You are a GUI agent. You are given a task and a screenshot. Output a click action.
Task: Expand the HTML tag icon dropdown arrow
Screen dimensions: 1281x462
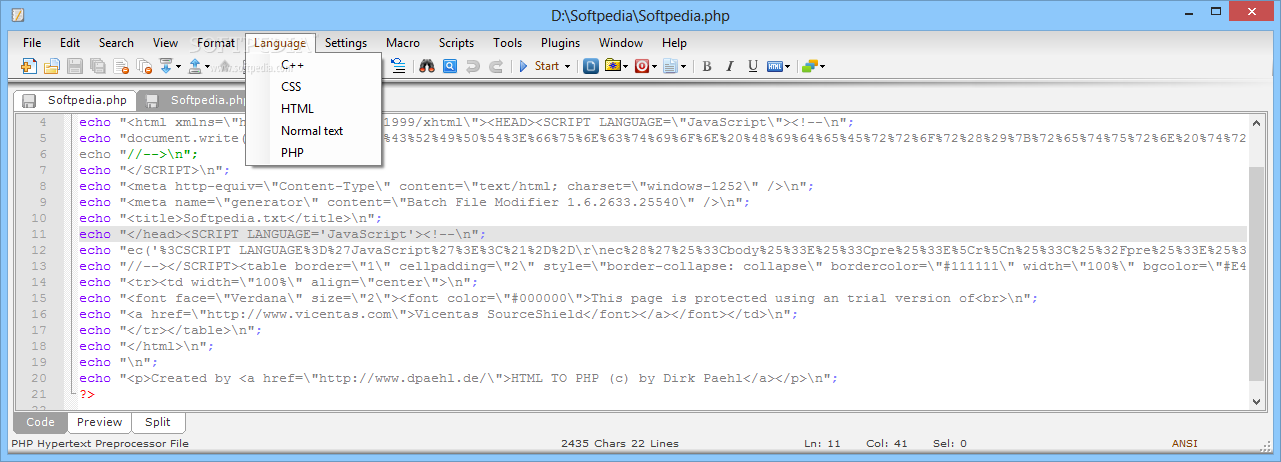click(788, 67)
